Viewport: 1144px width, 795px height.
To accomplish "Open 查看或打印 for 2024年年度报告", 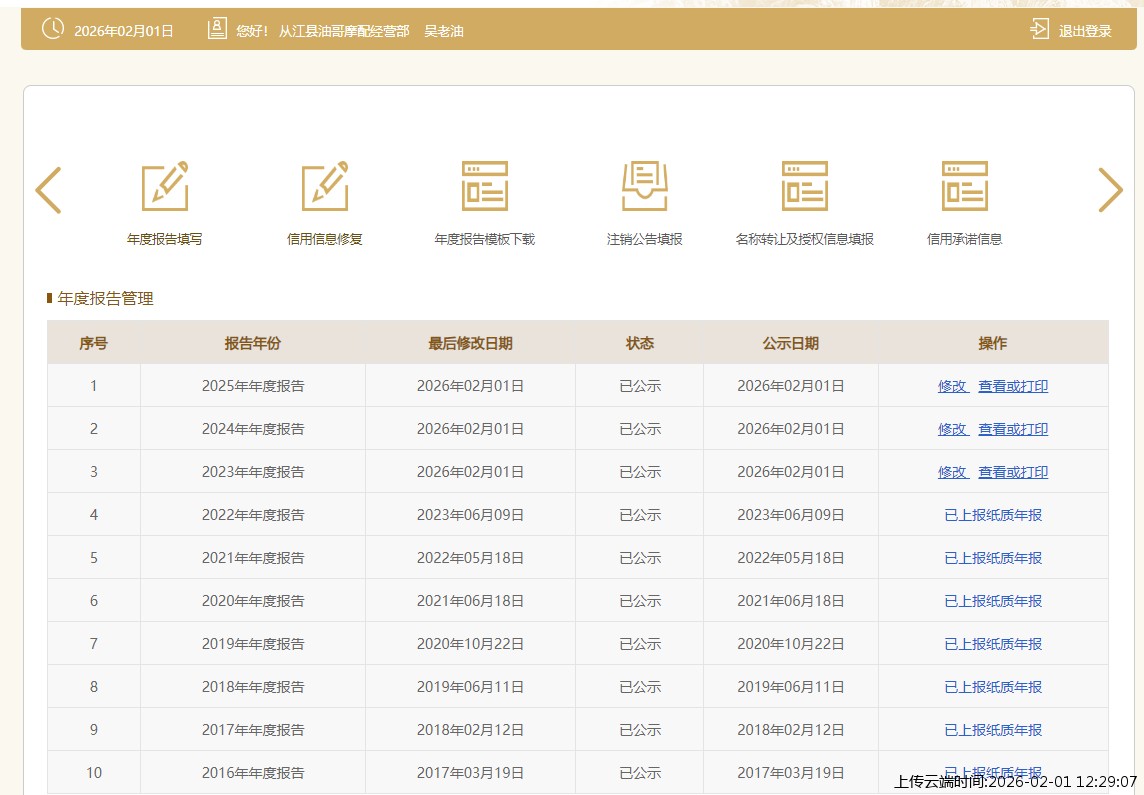I will tap(1013, 429).
